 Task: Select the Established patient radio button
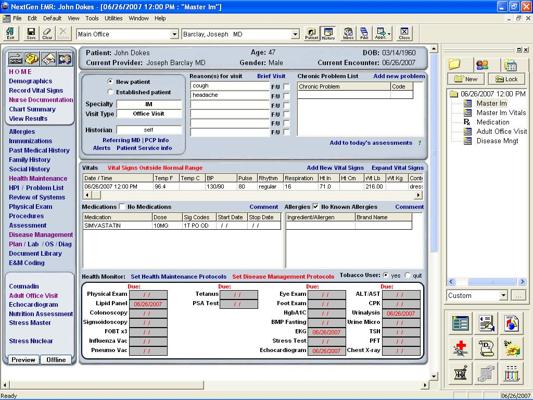(110, 92)
